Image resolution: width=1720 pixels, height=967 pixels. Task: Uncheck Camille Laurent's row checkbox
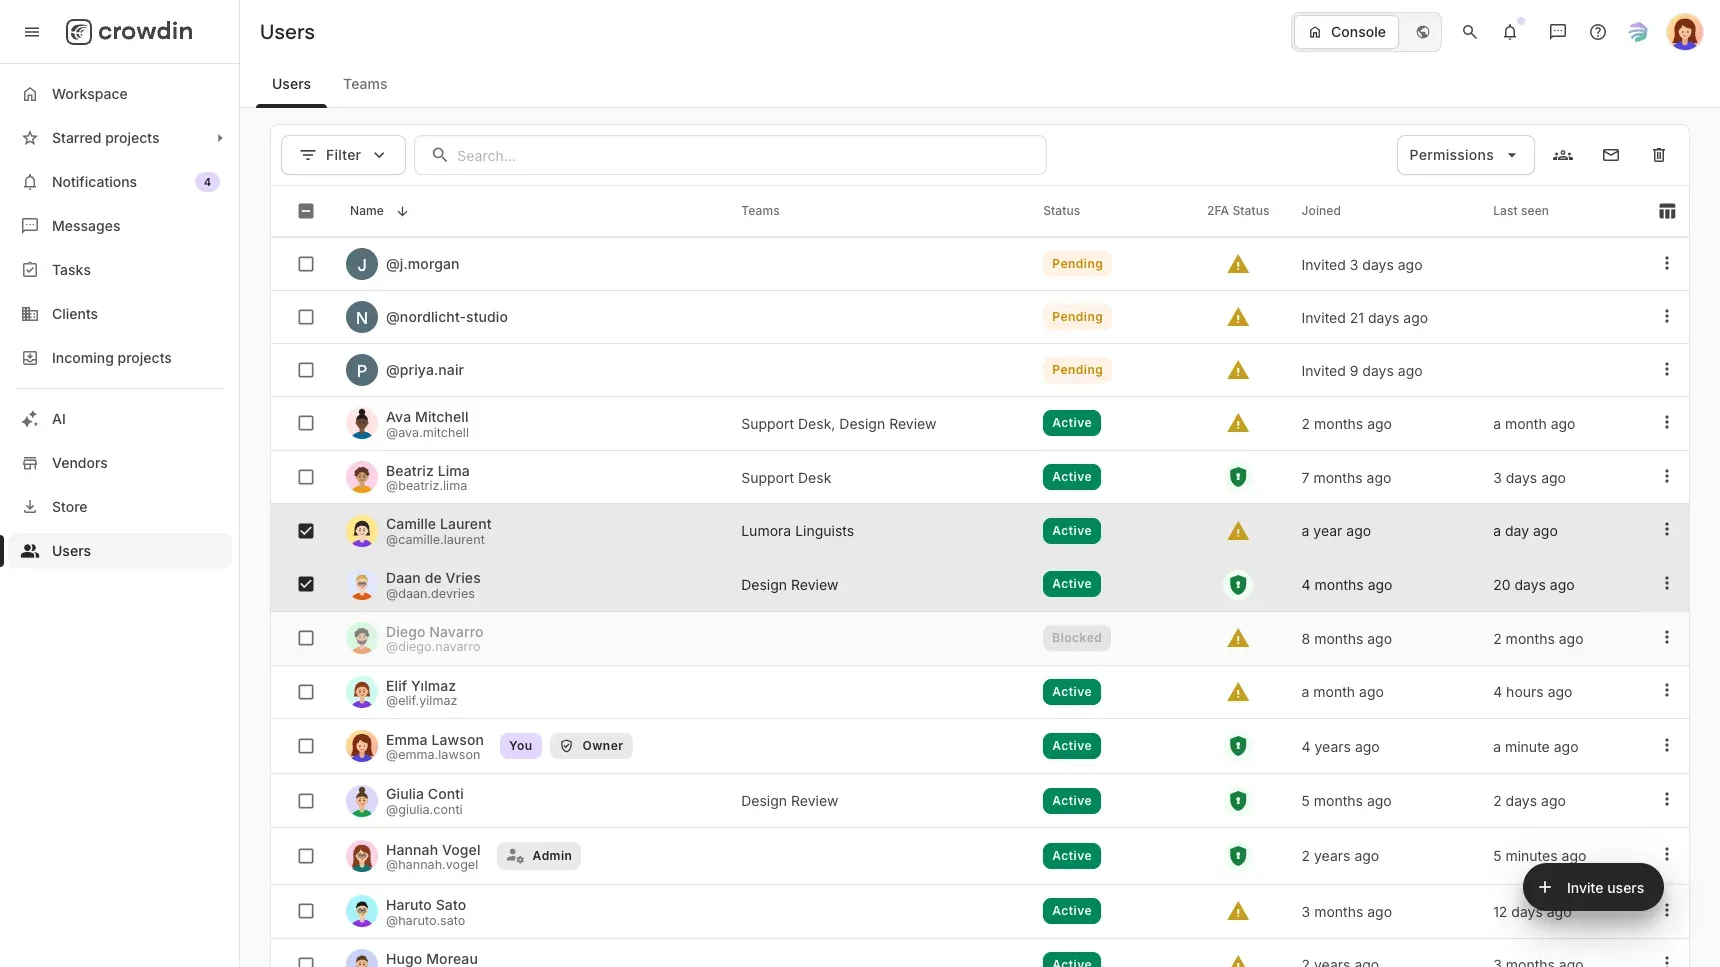tap(306, 531)
